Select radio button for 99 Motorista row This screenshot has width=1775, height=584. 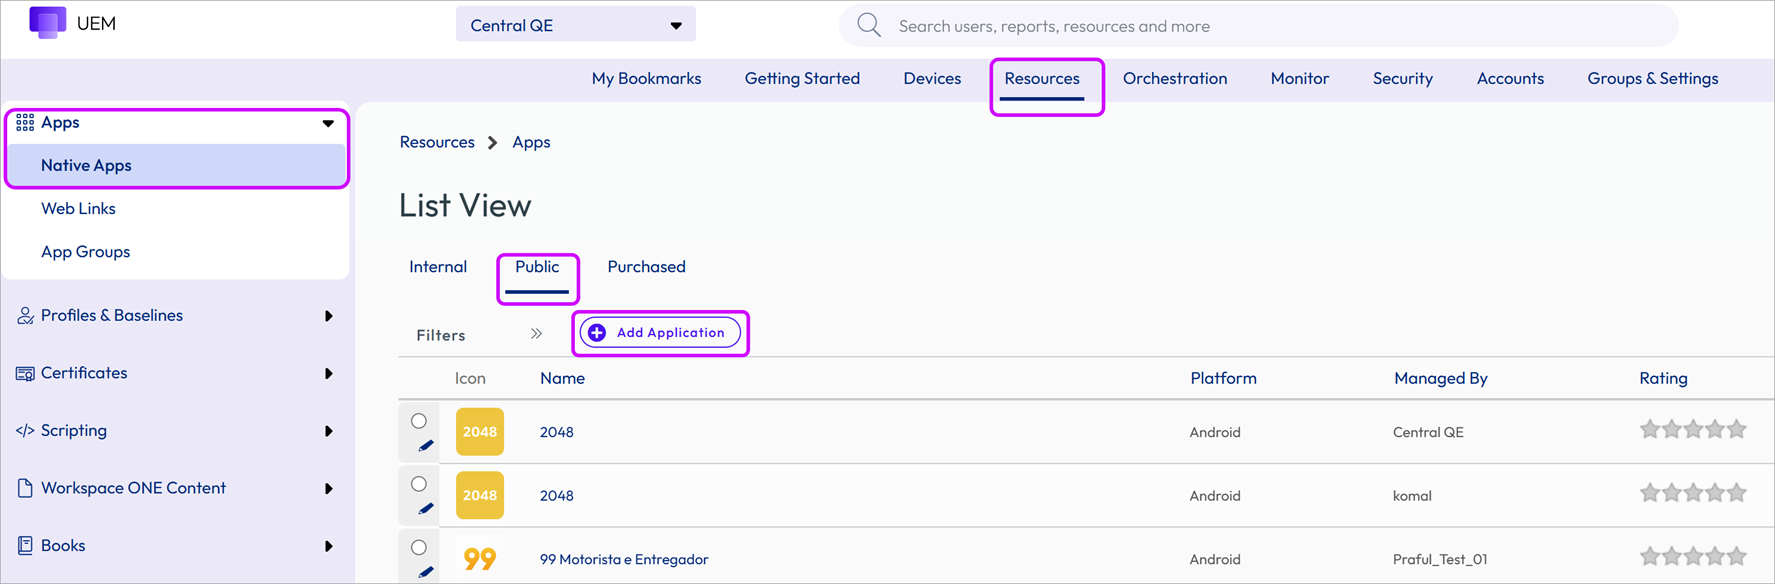(419, 547)
